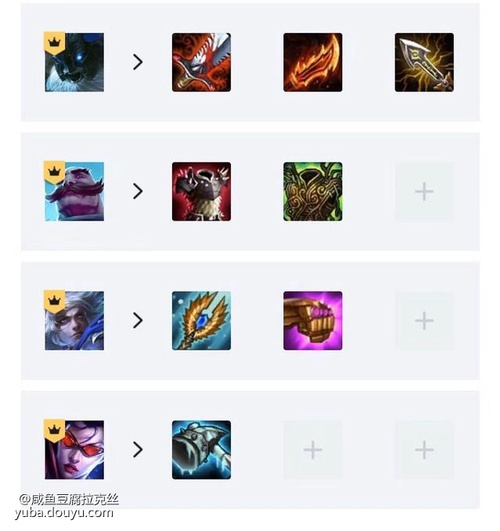The height and width of the screenshot is (531, 500).
Task: Click the golden feather staff item icon
Action: pos(201,321)
